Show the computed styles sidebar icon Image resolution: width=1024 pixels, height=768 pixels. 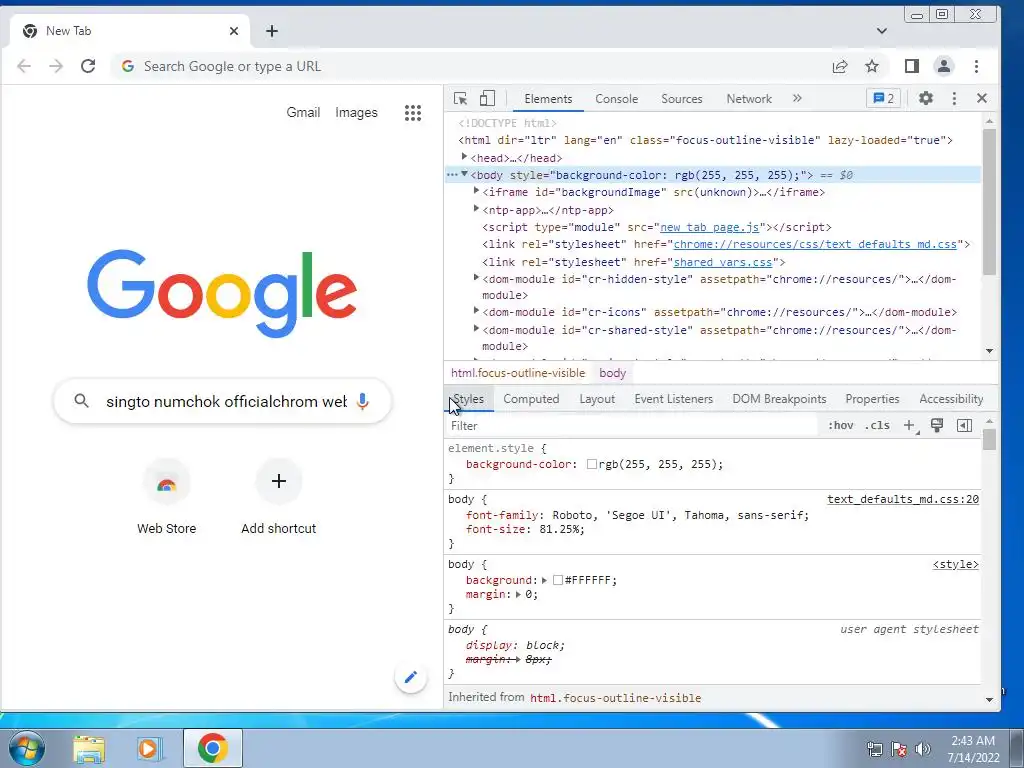[x=965, y=425]
